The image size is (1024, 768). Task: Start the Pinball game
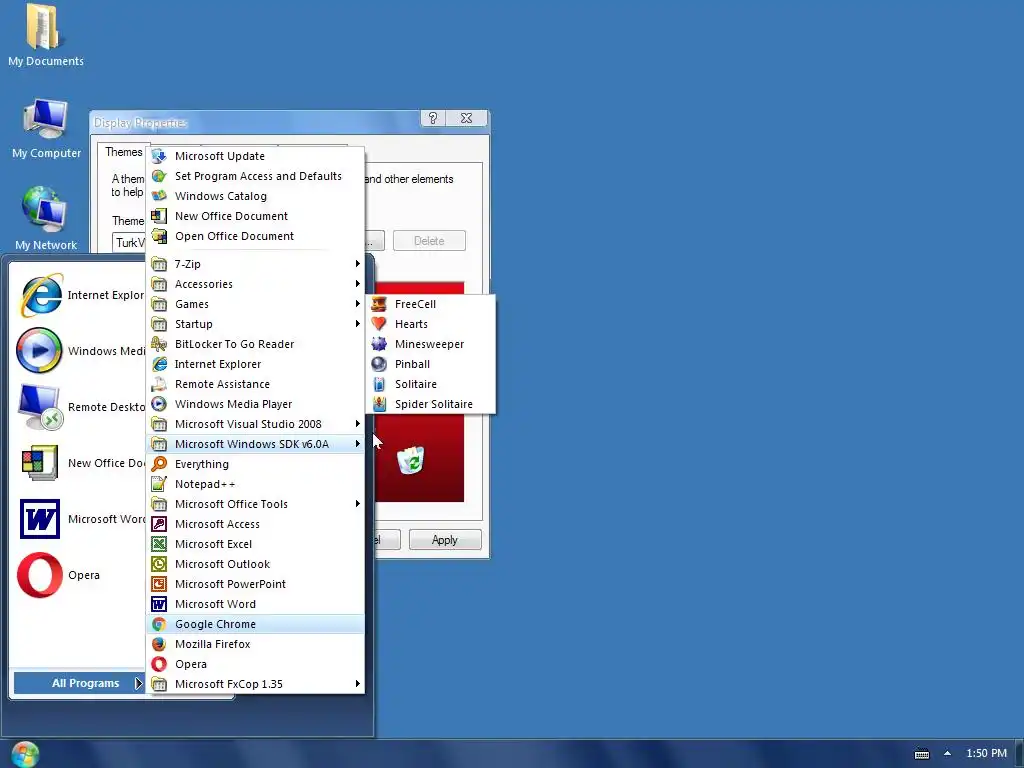click(x=431, y=364)
